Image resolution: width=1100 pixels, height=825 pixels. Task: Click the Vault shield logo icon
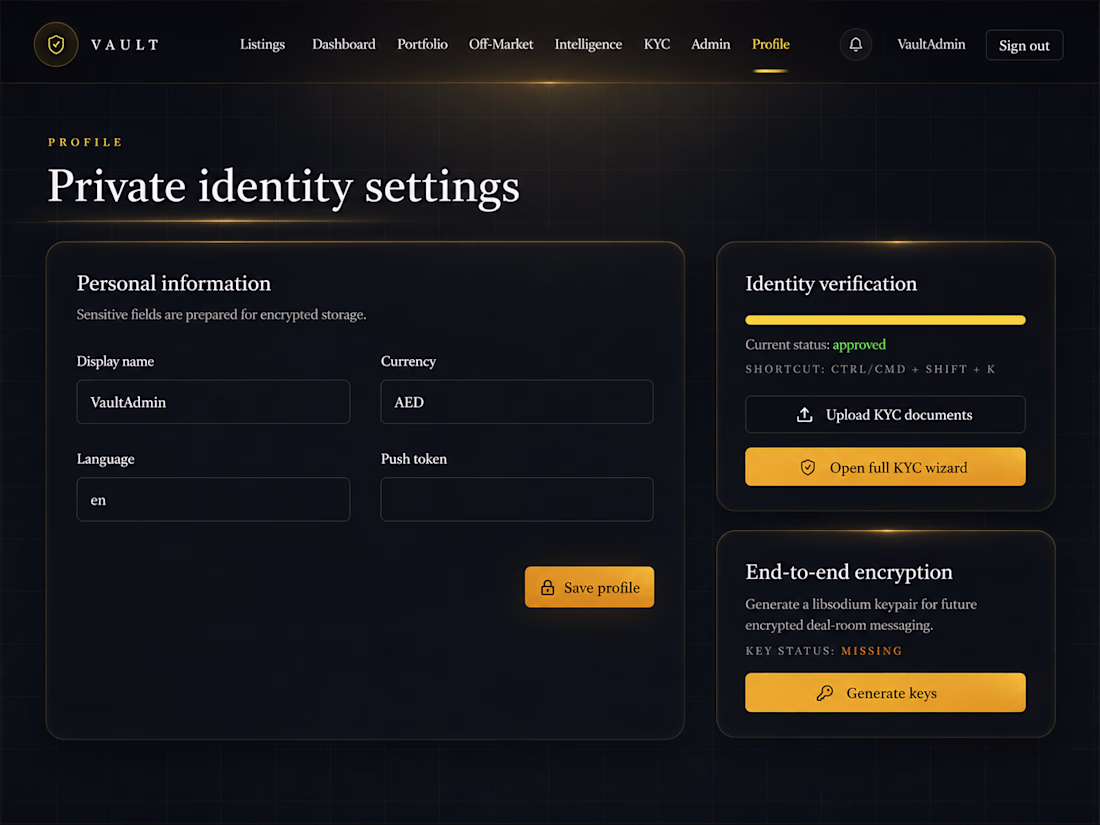pyautogui.click(x=56, y=44)
